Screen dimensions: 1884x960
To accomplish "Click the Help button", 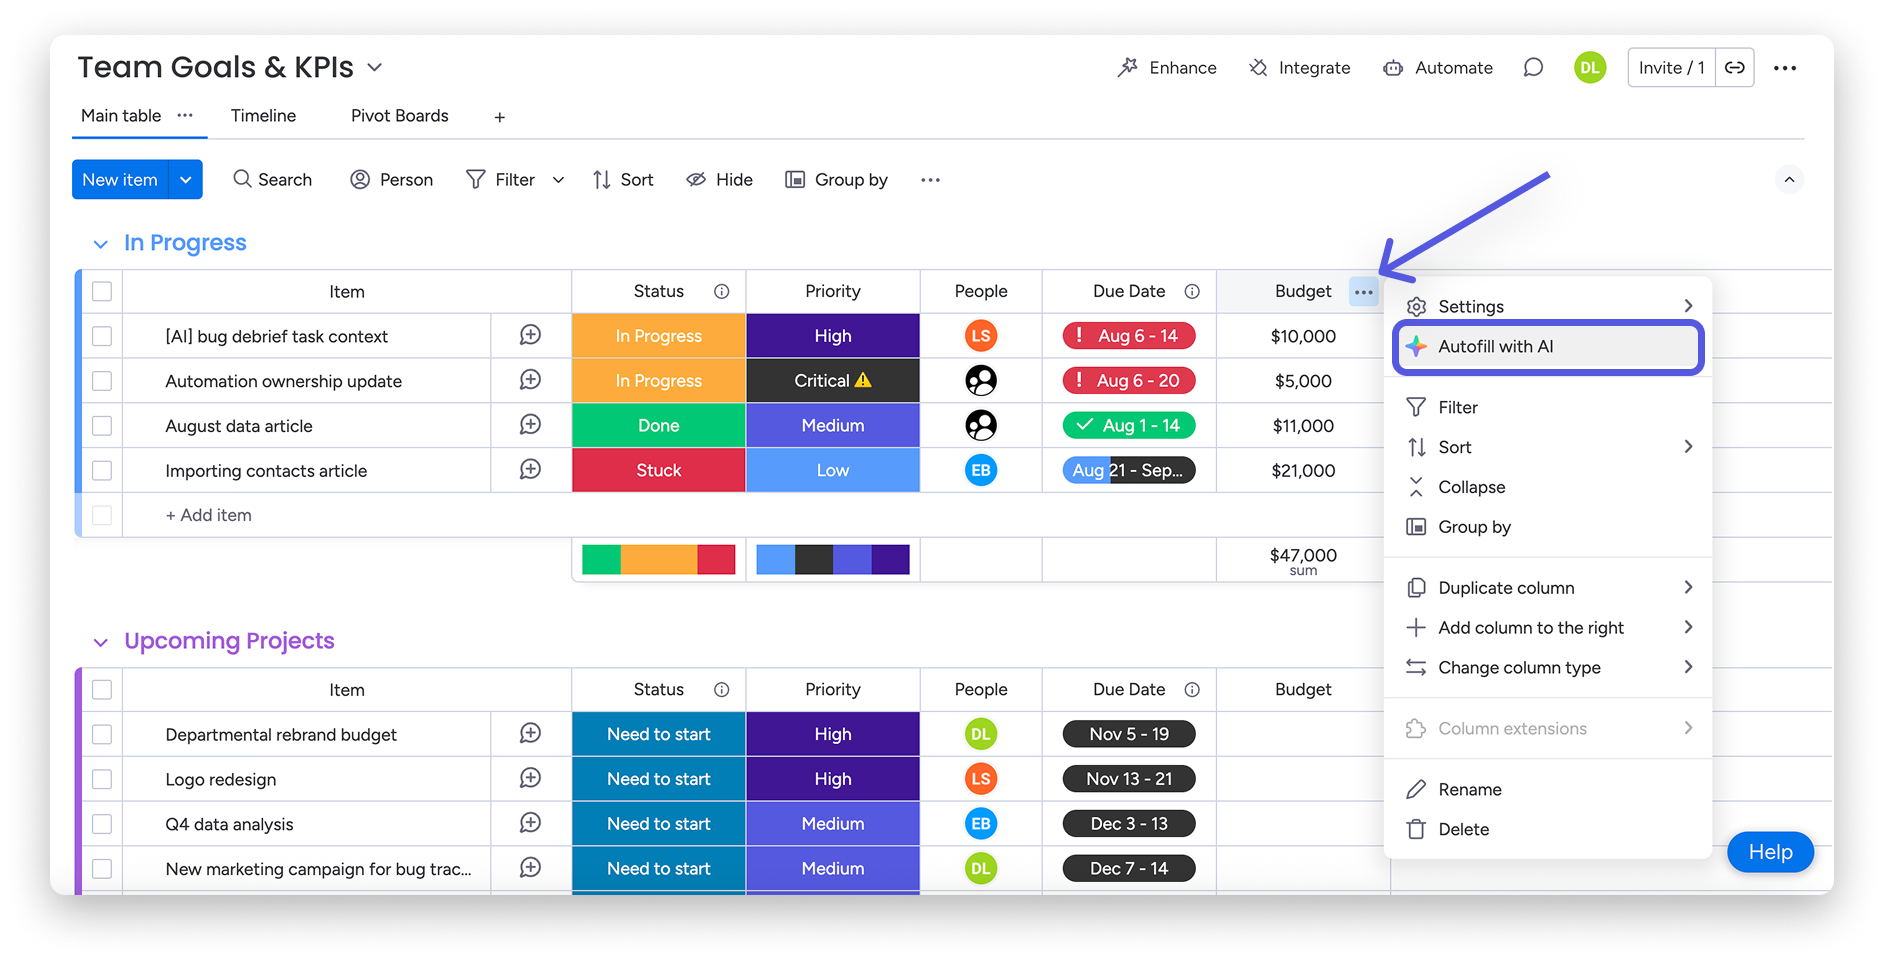I will click(1769, 852).
